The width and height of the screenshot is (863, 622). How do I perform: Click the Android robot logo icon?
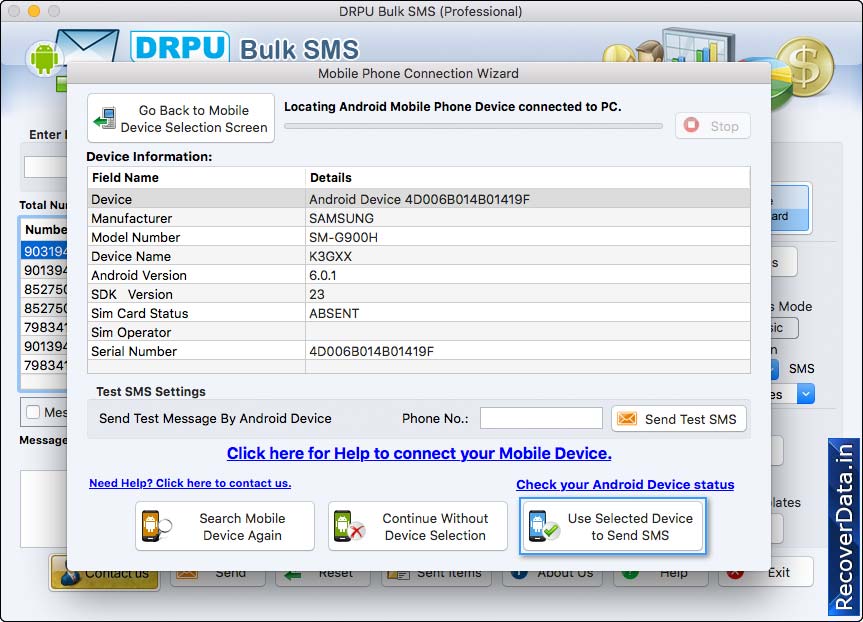(44, 58)
